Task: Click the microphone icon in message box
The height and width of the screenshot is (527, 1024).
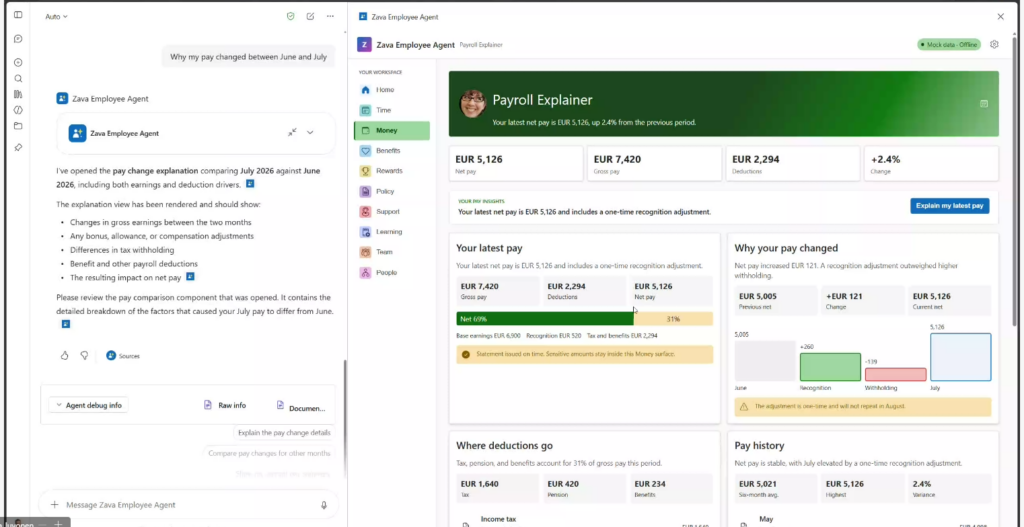Action: pos(324,505)
